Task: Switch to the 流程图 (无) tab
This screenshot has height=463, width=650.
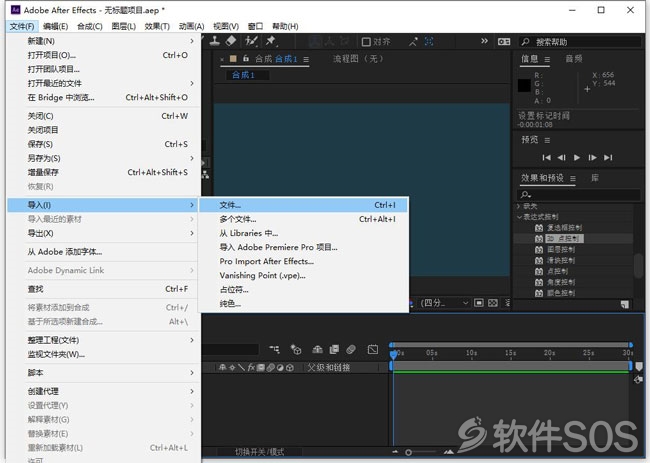Action: pyautogui.click(x=359, y=59)
